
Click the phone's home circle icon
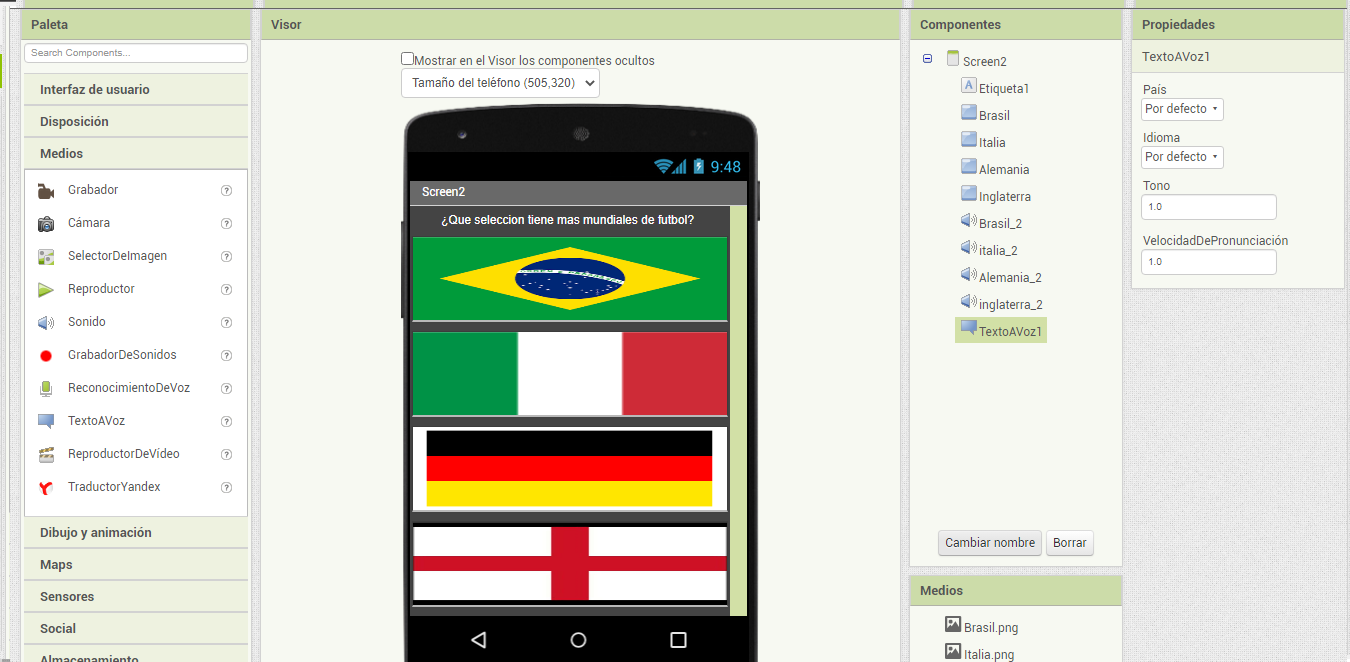click(578, 640)
